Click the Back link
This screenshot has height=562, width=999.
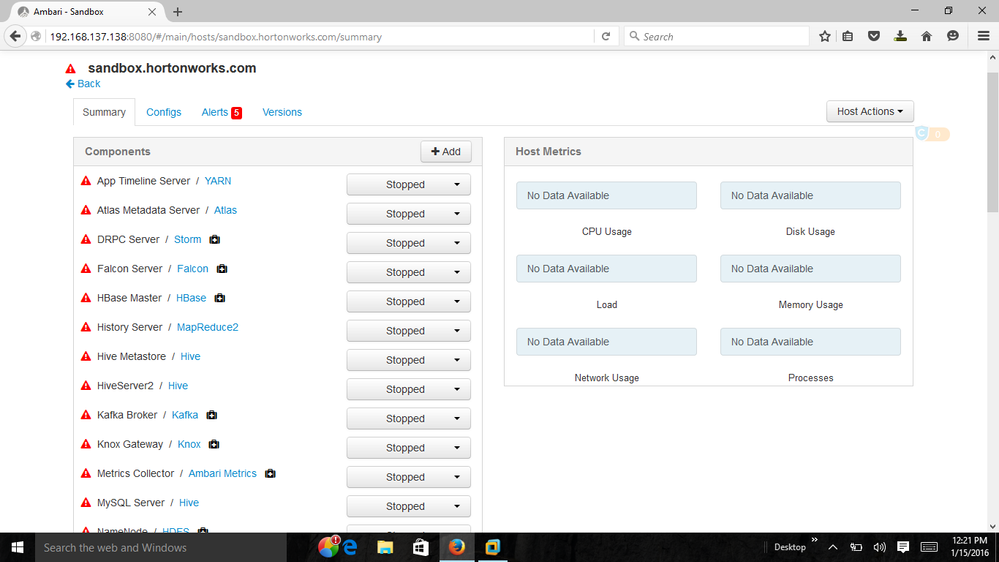[83, 83]
